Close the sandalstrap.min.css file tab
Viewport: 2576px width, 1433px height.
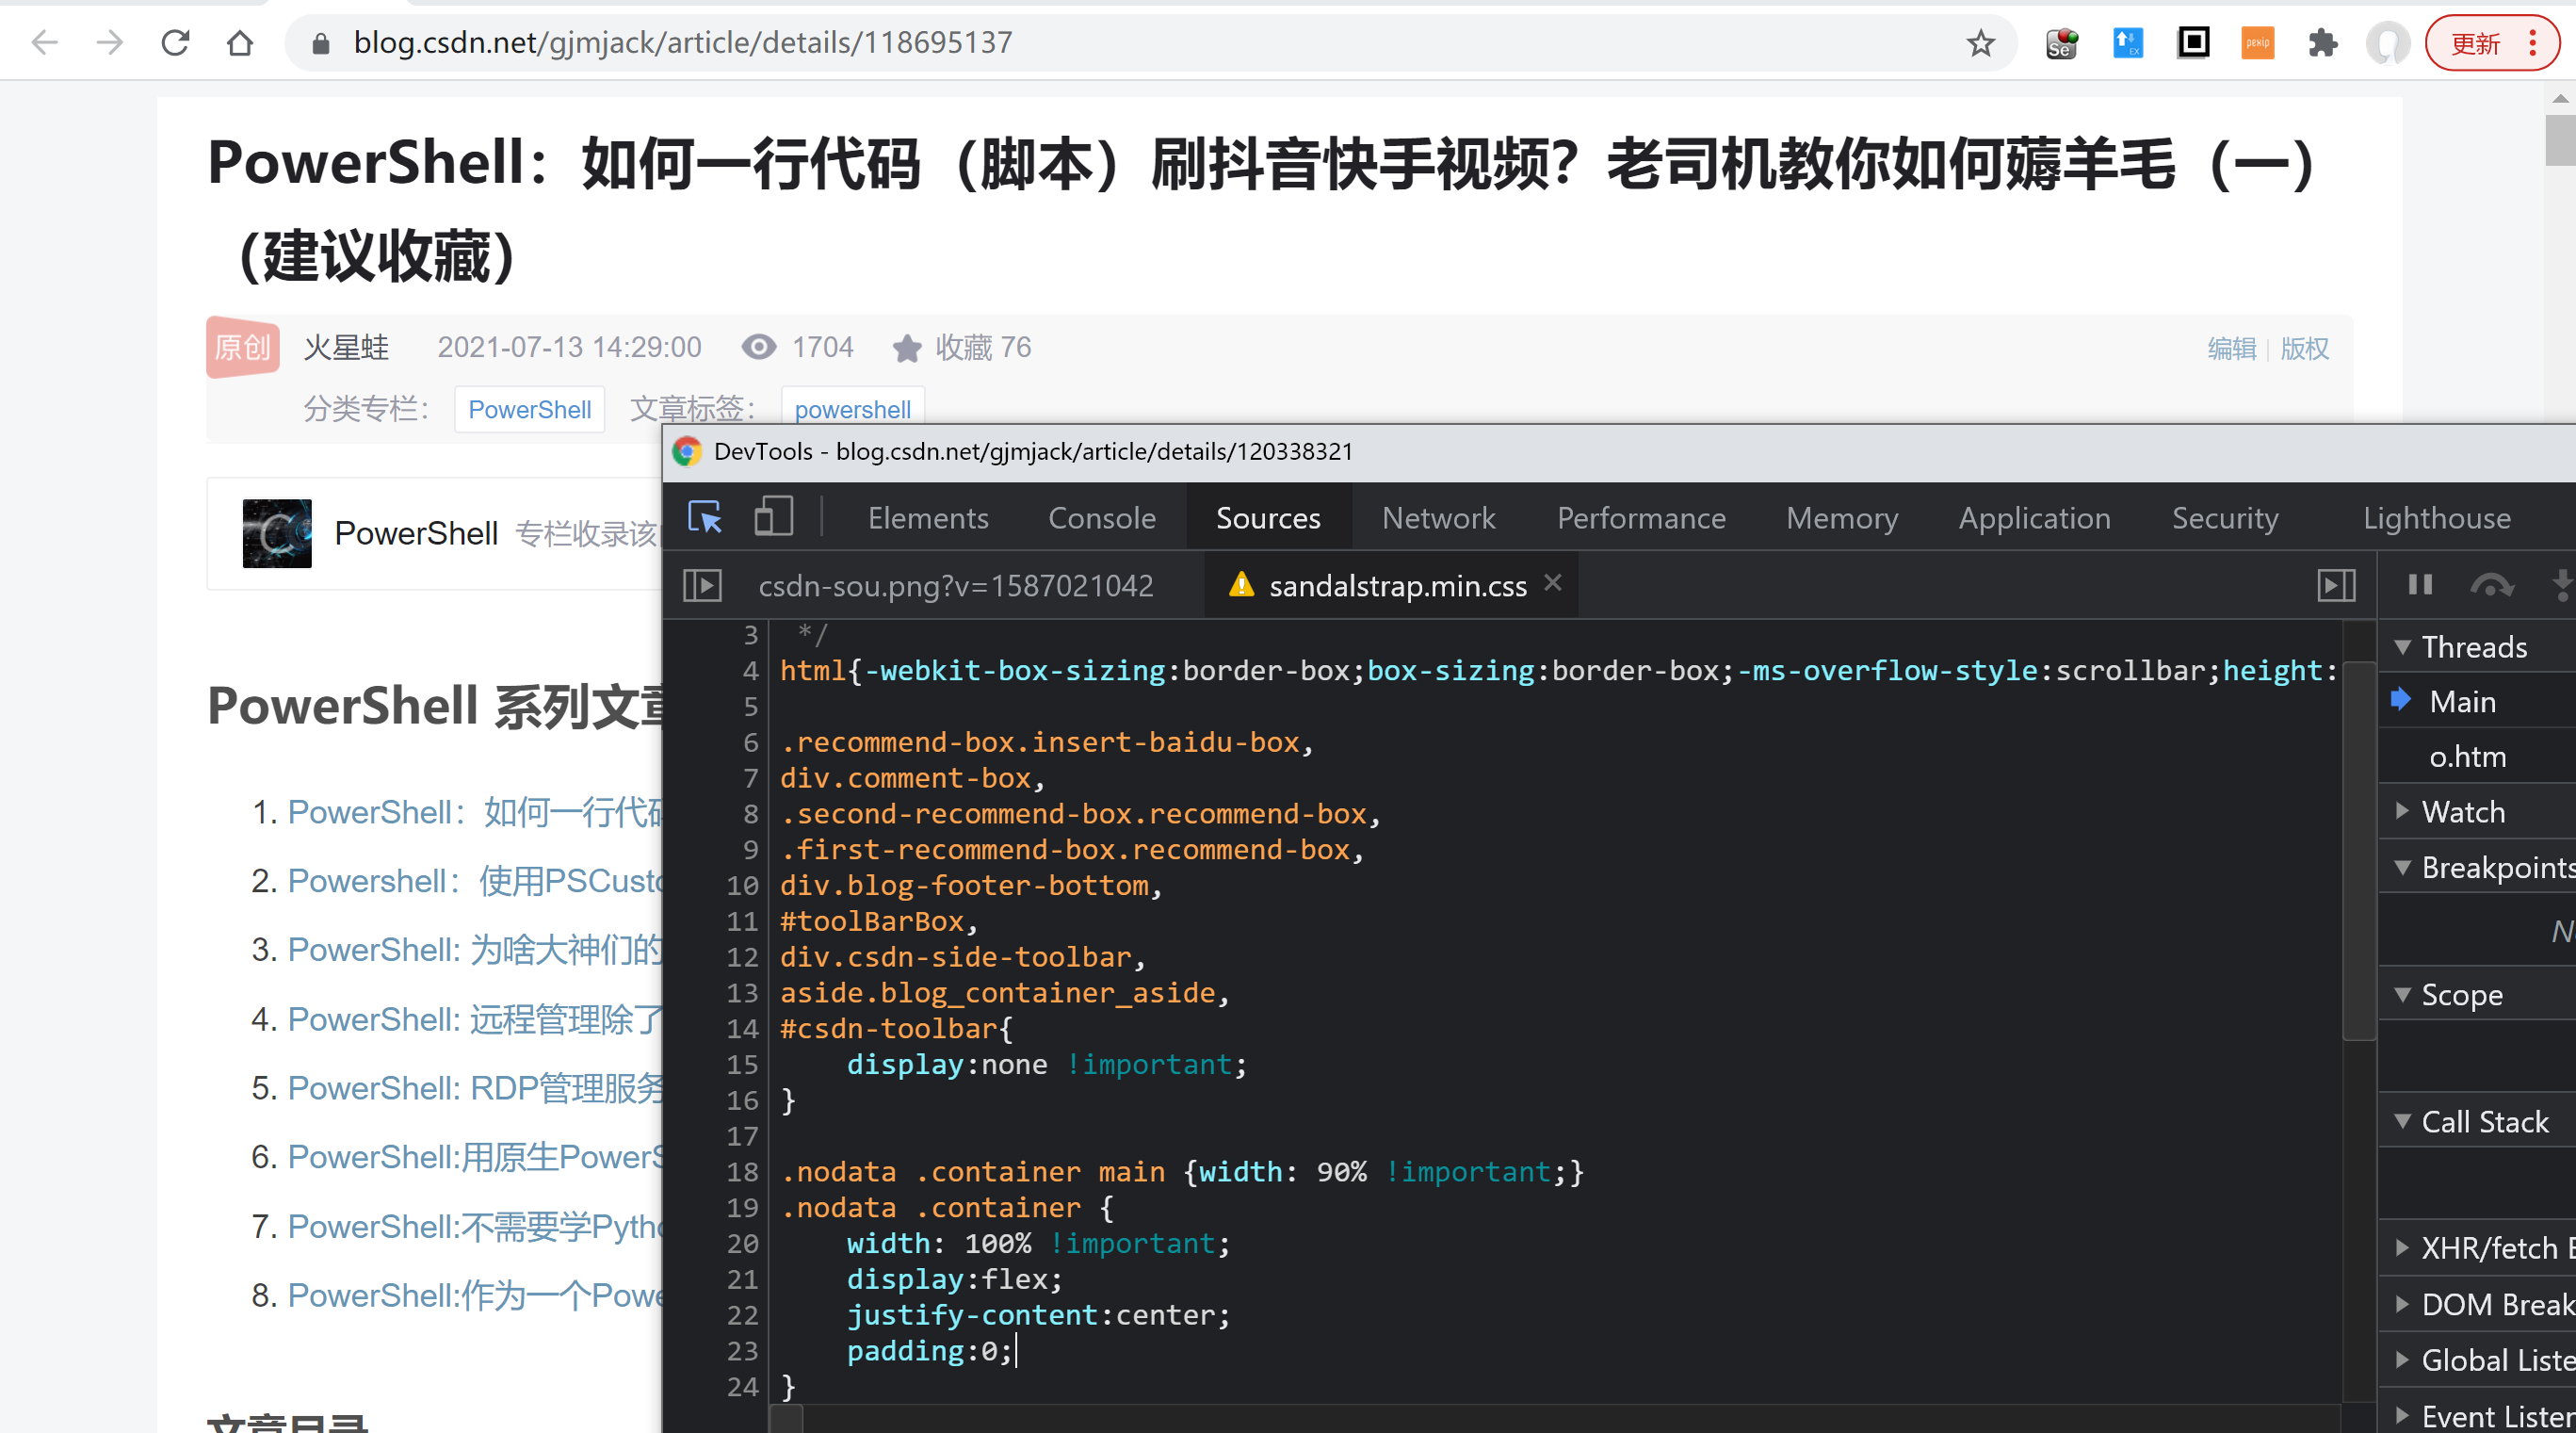tap(1552, 583)
